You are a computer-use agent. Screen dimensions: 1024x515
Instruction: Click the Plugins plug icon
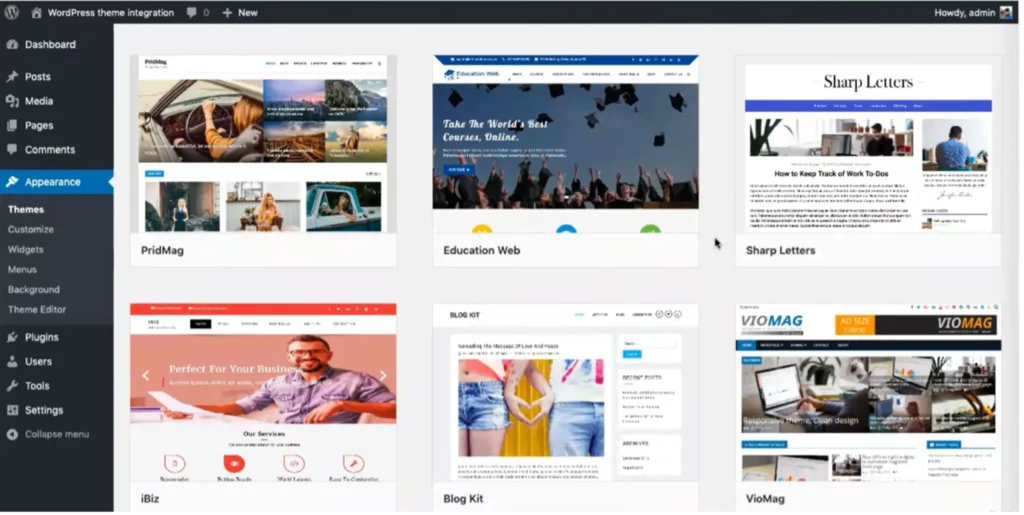(12, 337)
